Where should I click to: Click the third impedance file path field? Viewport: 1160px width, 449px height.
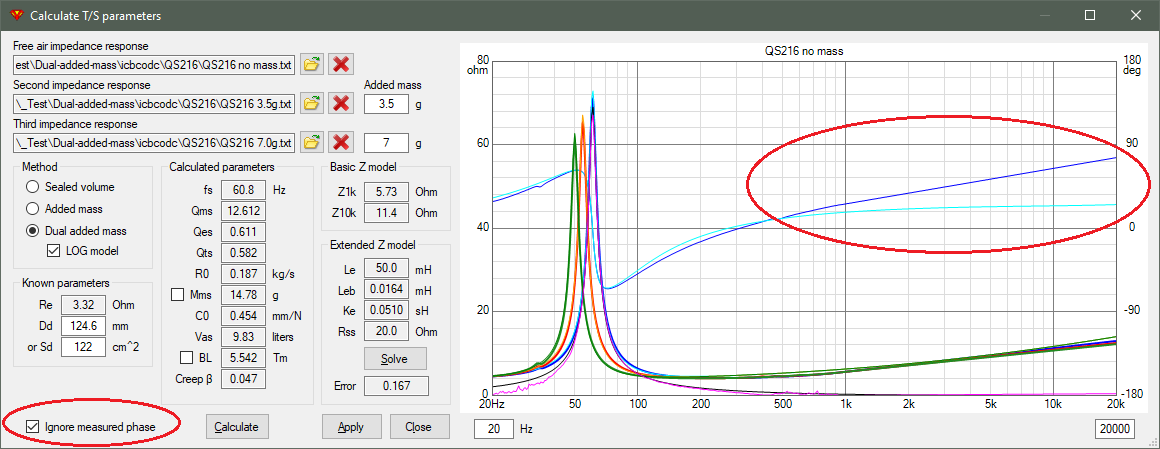click(155, 141)
